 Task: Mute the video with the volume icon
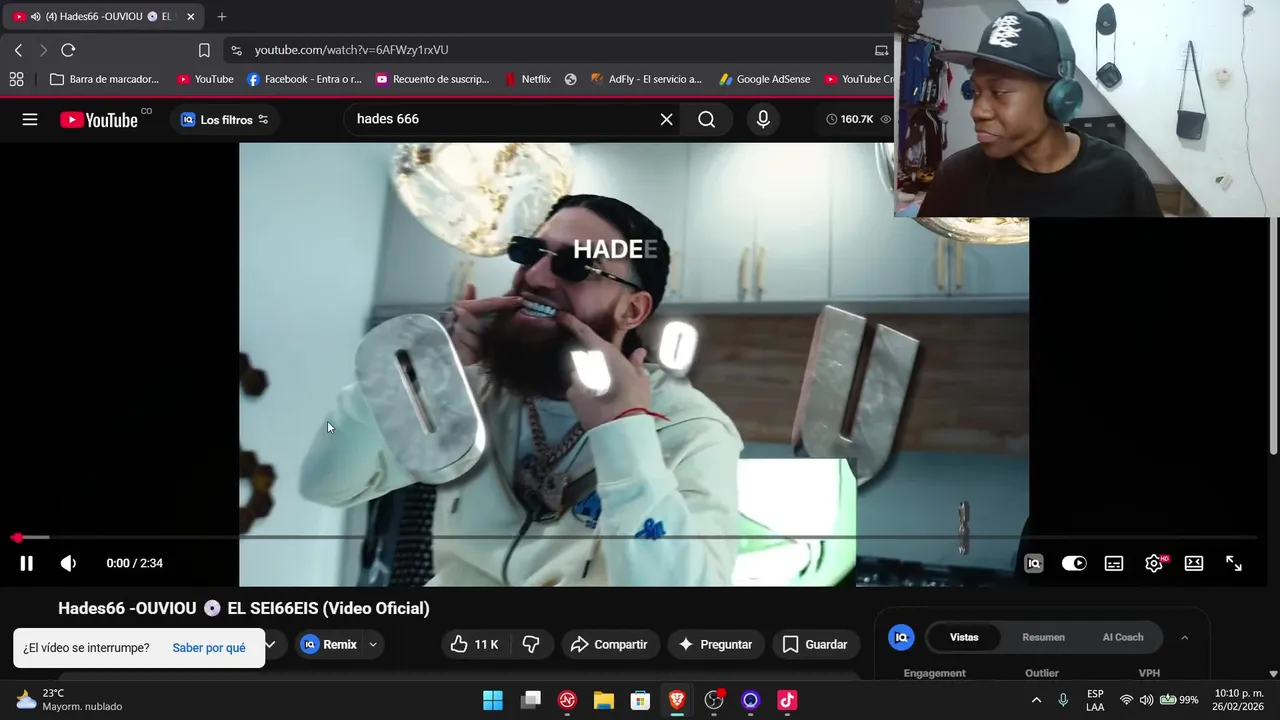click(x=68, y=563)
